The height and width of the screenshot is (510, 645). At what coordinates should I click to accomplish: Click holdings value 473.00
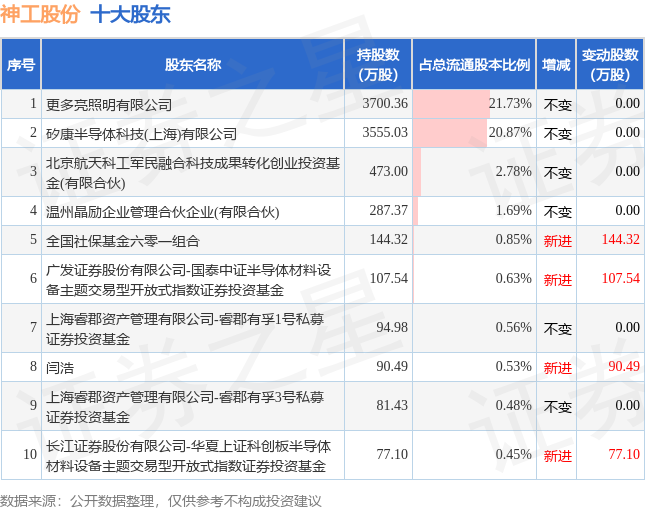click(389, 171)
